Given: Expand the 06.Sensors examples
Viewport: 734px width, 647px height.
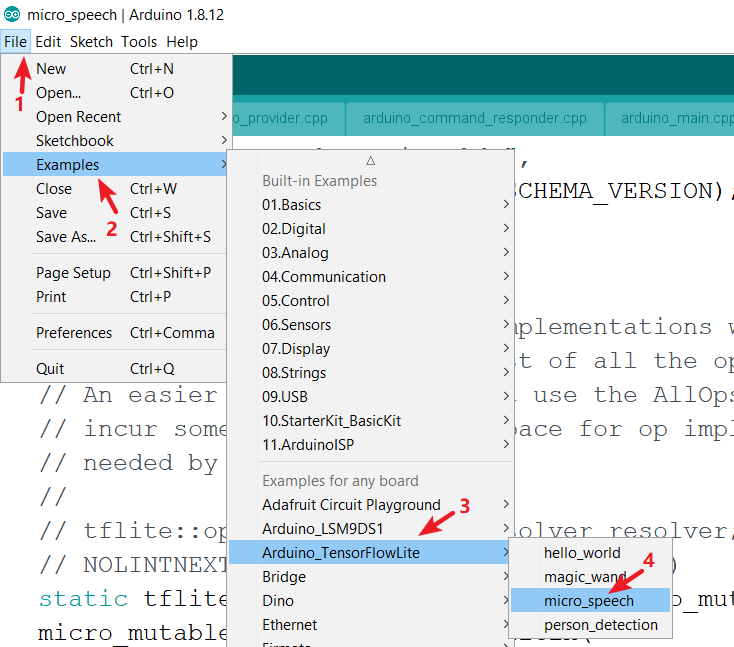Looking at the screenshot, I should pyautogui.click(x=371, y=324).
